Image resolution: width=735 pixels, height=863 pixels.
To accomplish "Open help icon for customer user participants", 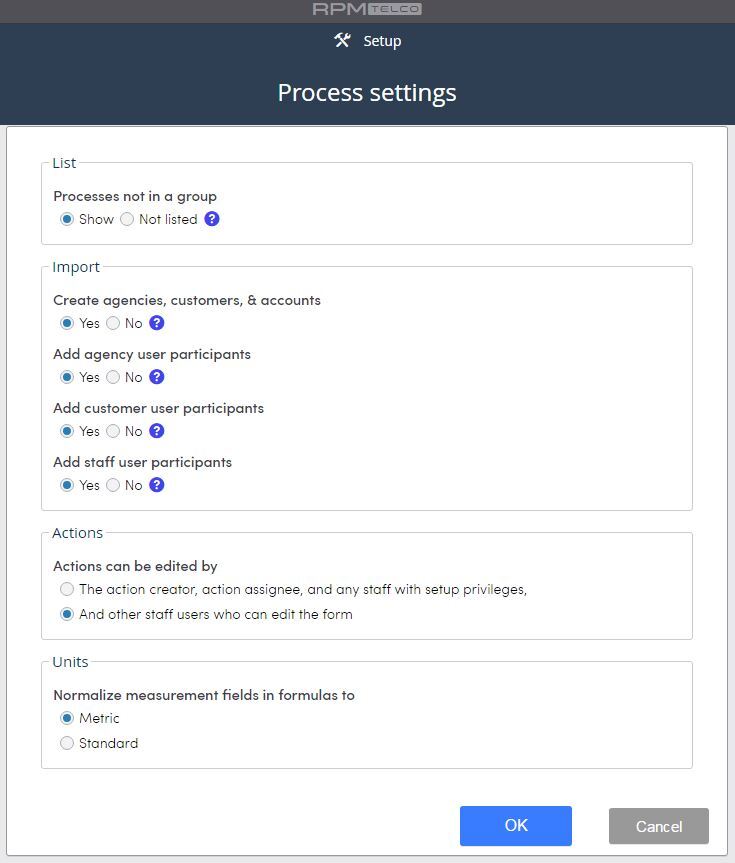I will (157, 431).
